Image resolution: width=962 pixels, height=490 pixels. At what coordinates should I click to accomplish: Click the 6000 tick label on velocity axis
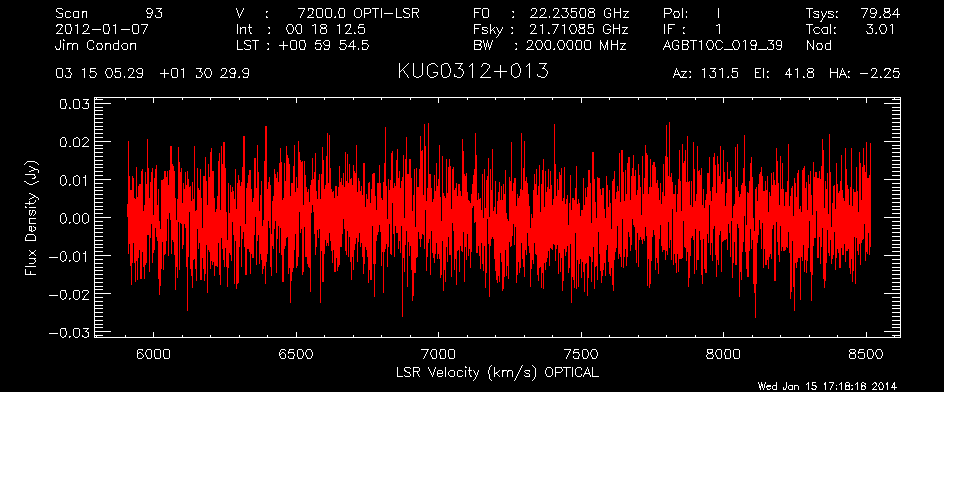point(153,354)
